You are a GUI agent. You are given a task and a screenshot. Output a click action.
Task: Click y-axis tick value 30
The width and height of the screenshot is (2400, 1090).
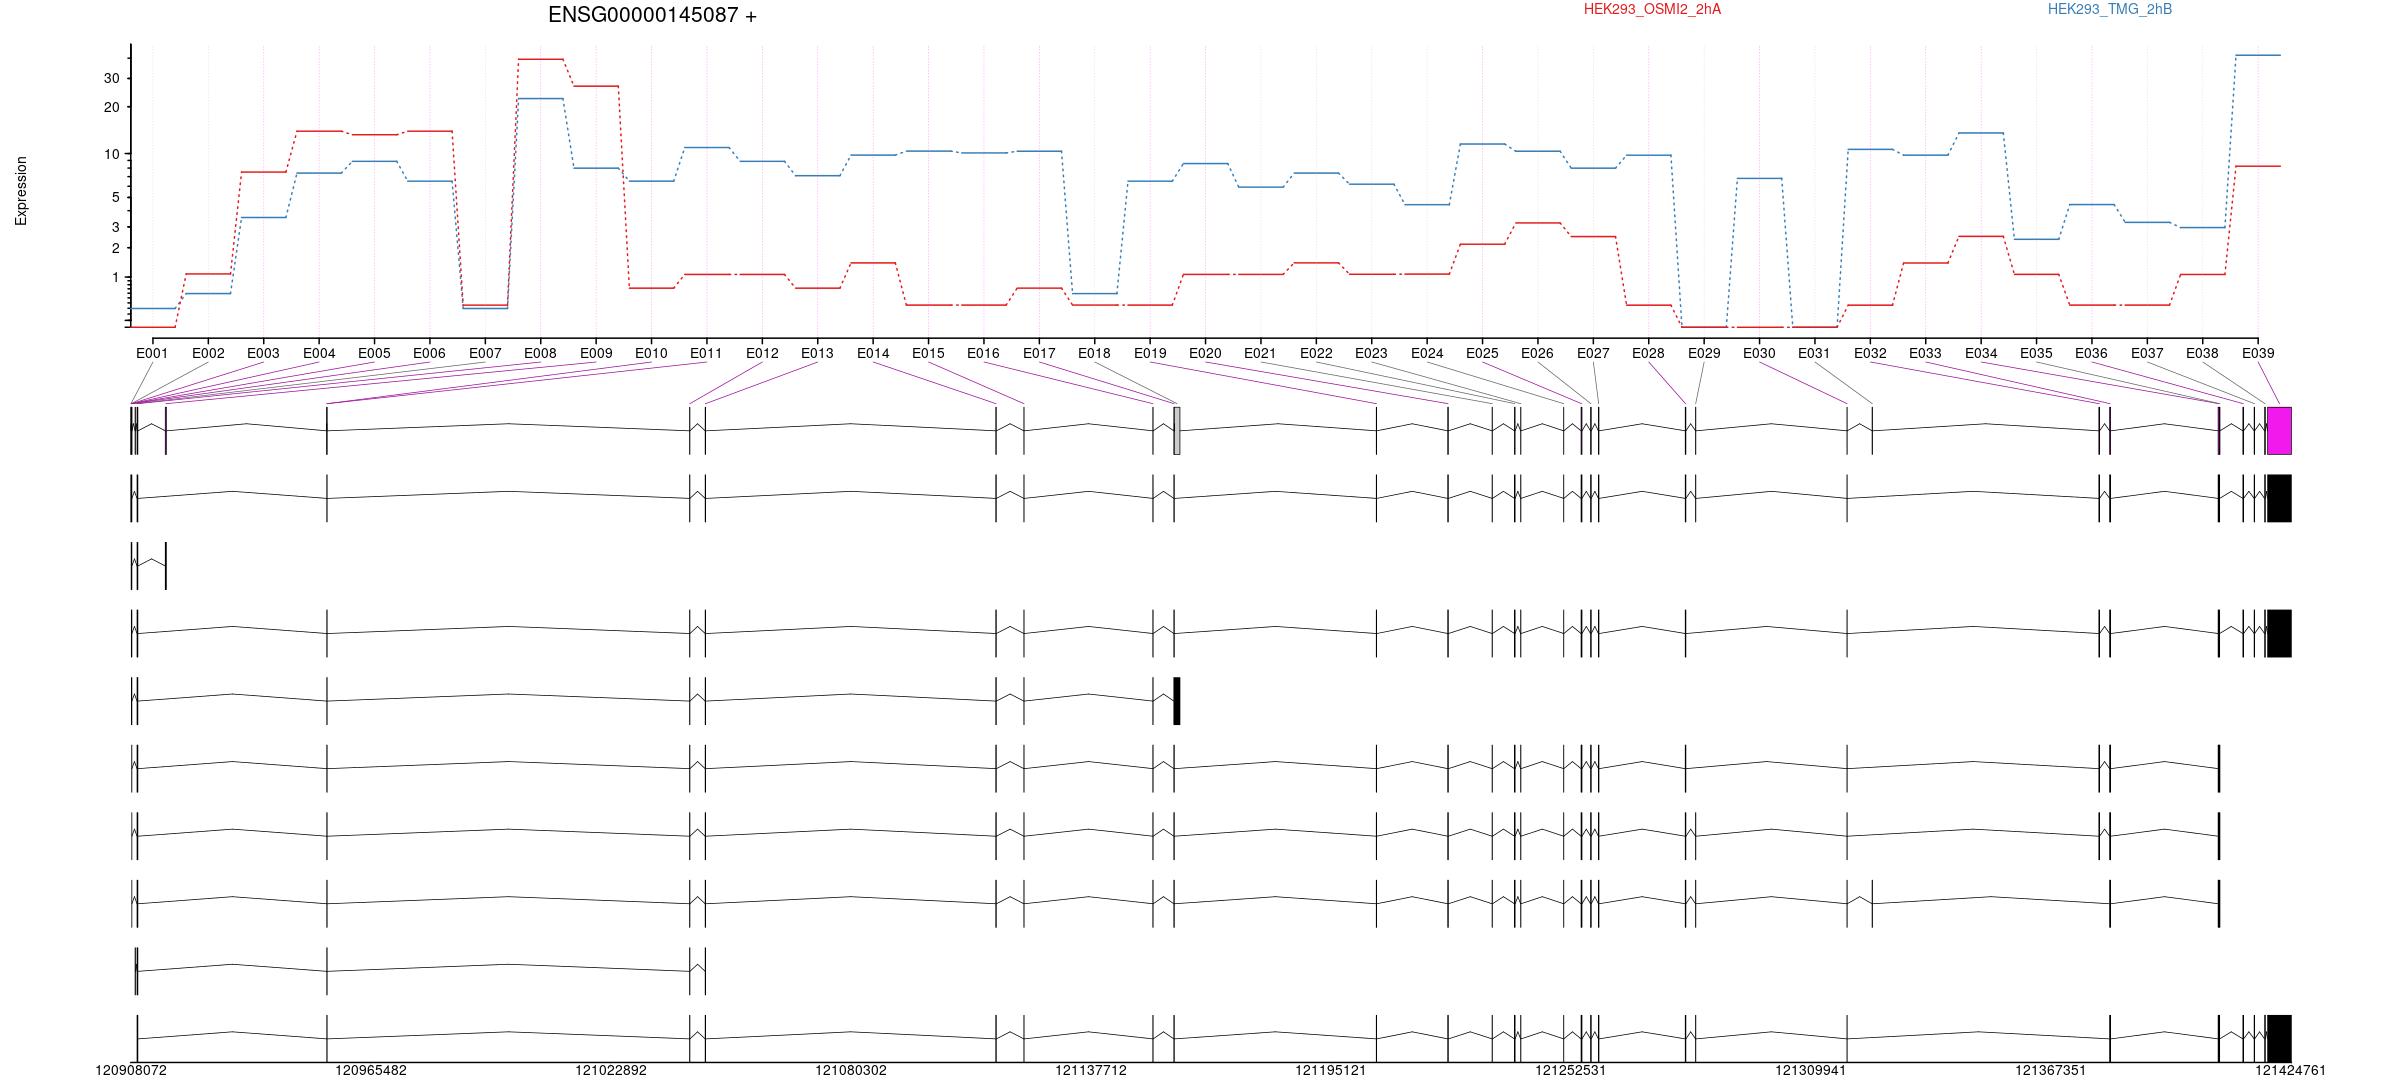(x=111, y=78)
